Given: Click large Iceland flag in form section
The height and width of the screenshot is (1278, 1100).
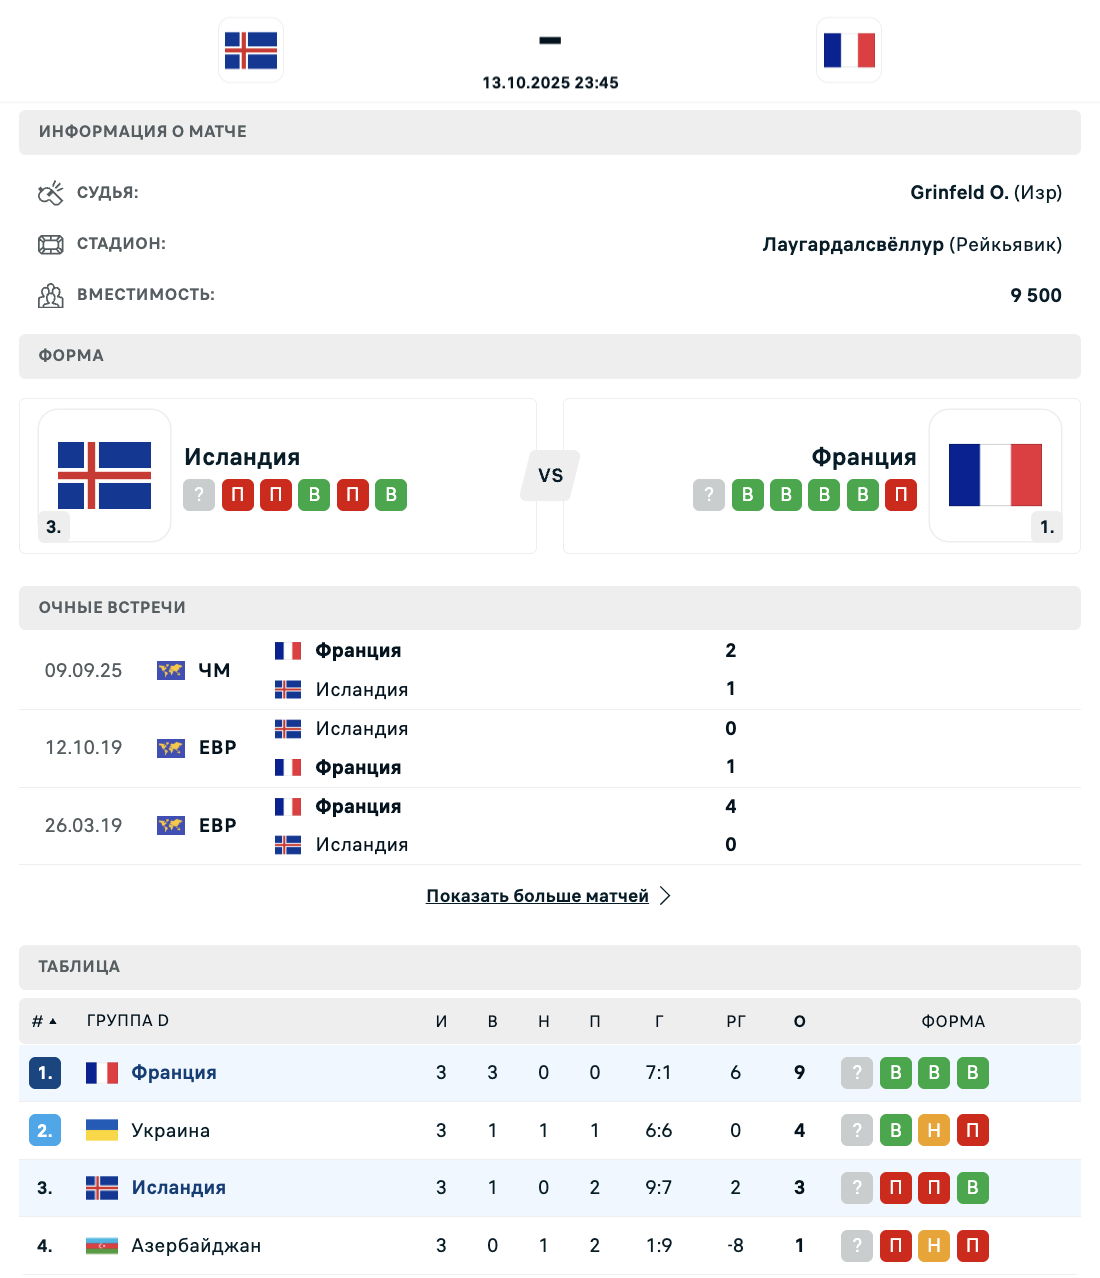Looking at the screenshot, I should point(104,475).
